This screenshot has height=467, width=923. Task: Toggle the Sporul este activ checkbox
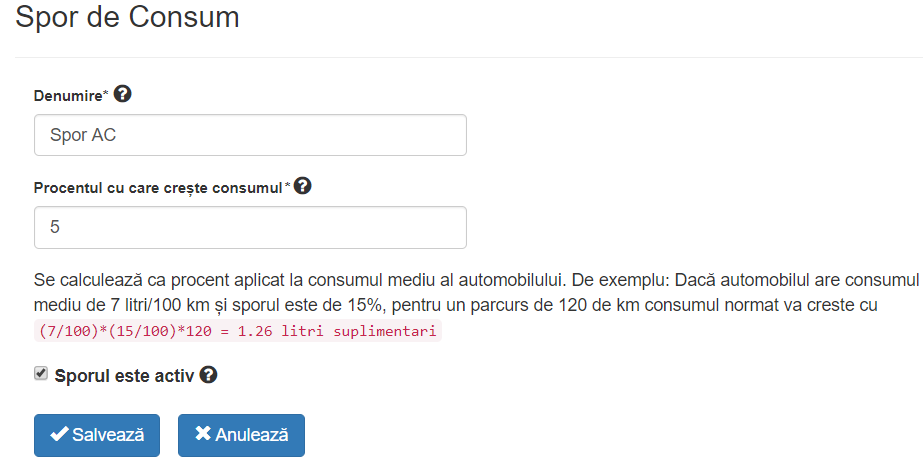[x=41, y=373]
